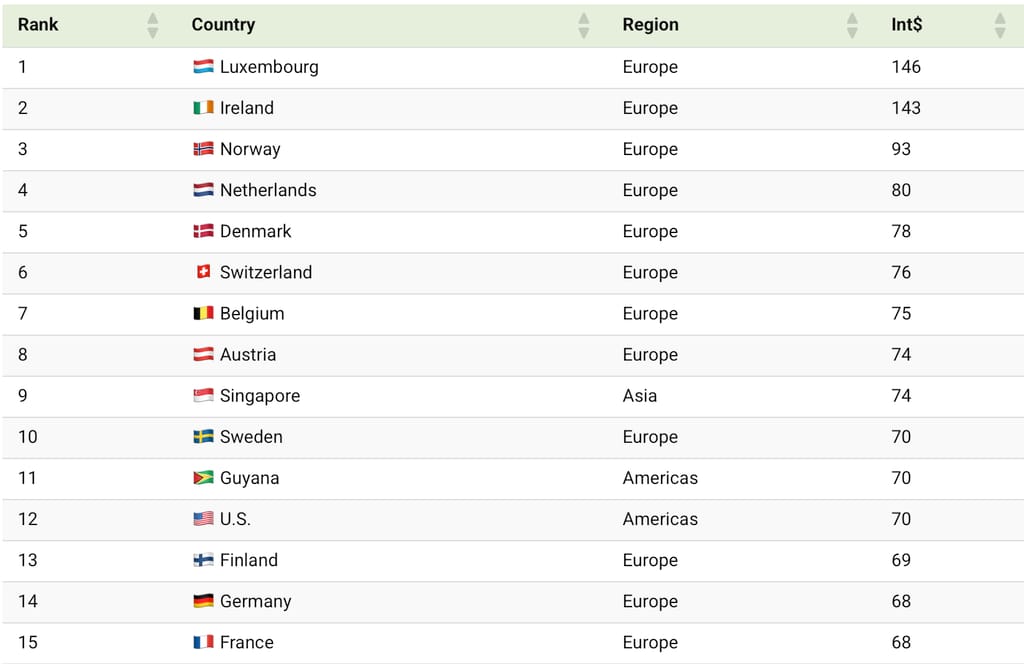The image size is (1024, 664).
Task: Click the Singapore flag icon
Action: click(x=202, y=396)
